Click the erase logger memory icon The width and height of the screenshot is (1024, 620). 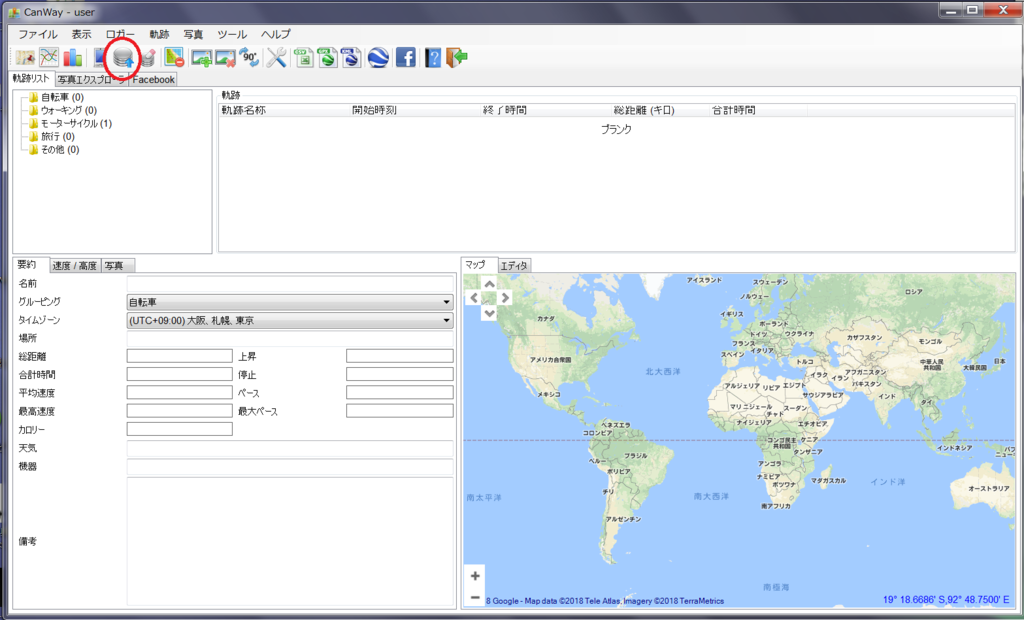click(148, 58)
